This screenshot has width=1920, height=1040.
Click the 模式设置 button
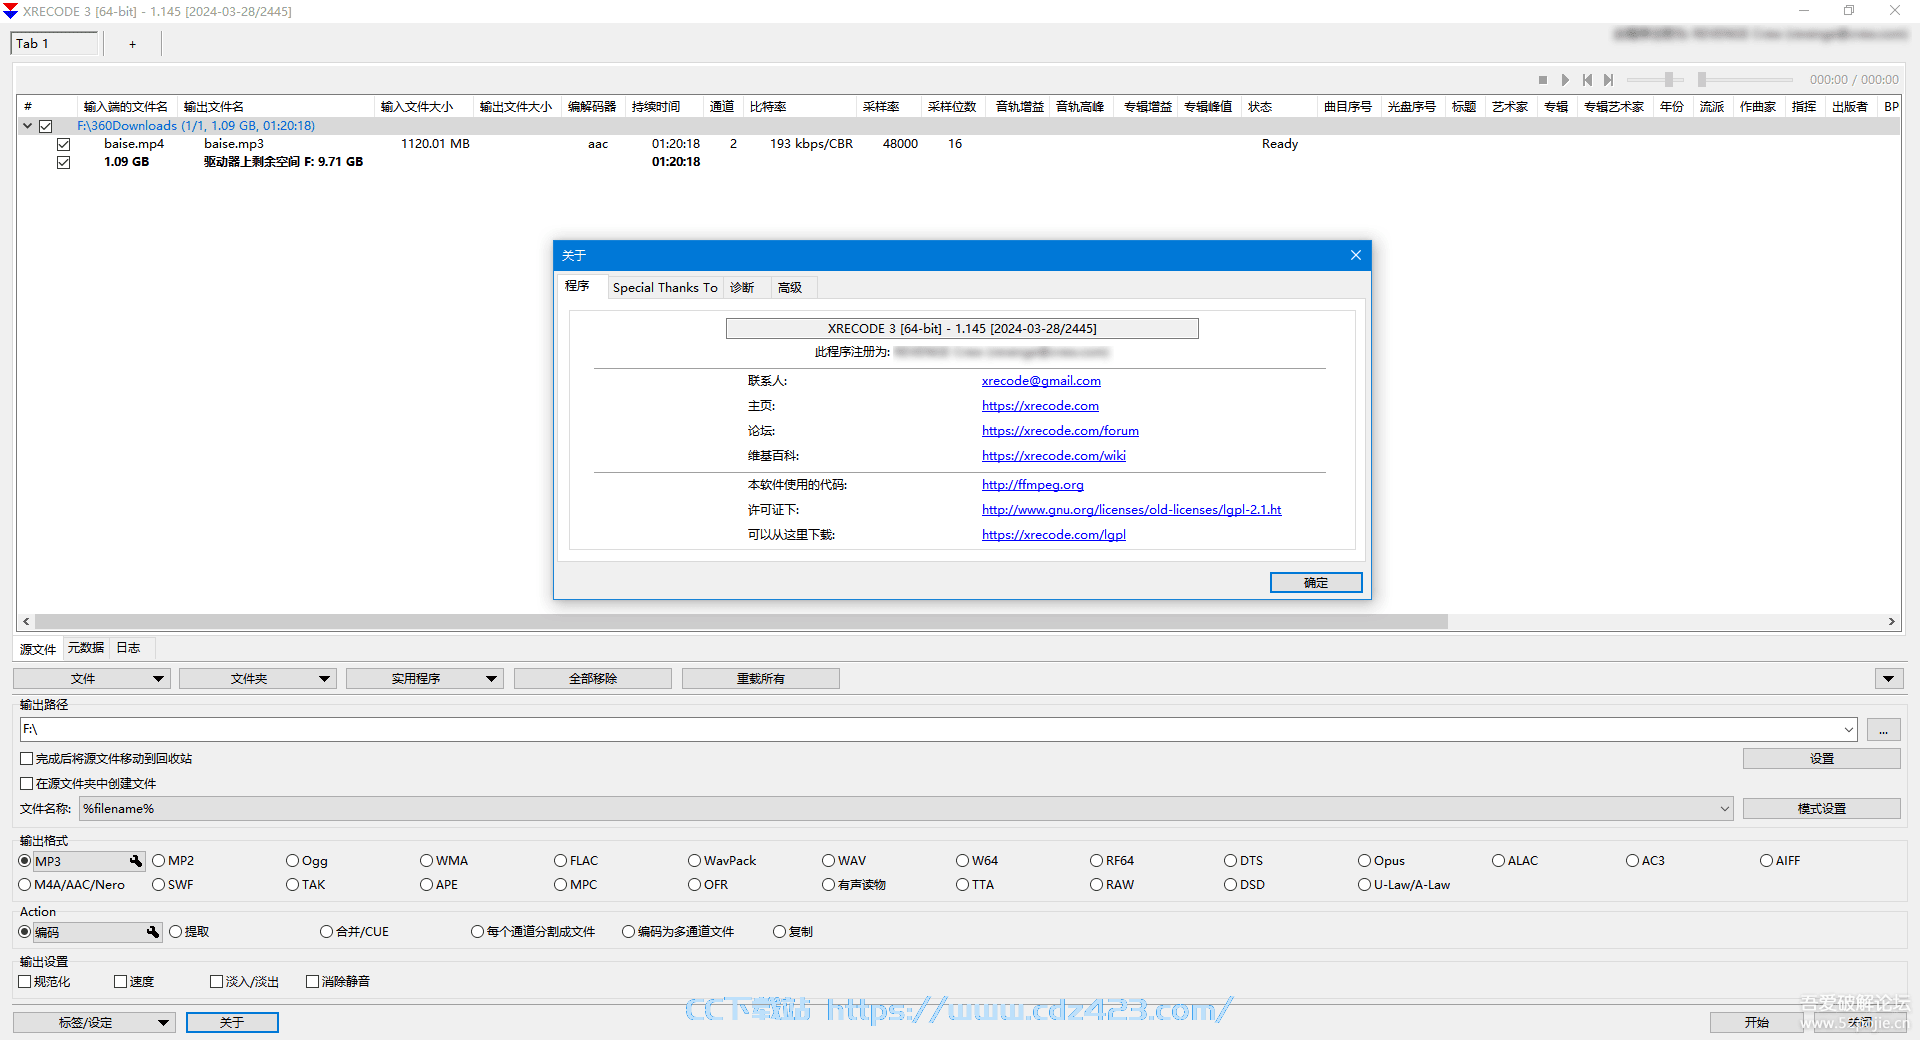point(1822,809)
